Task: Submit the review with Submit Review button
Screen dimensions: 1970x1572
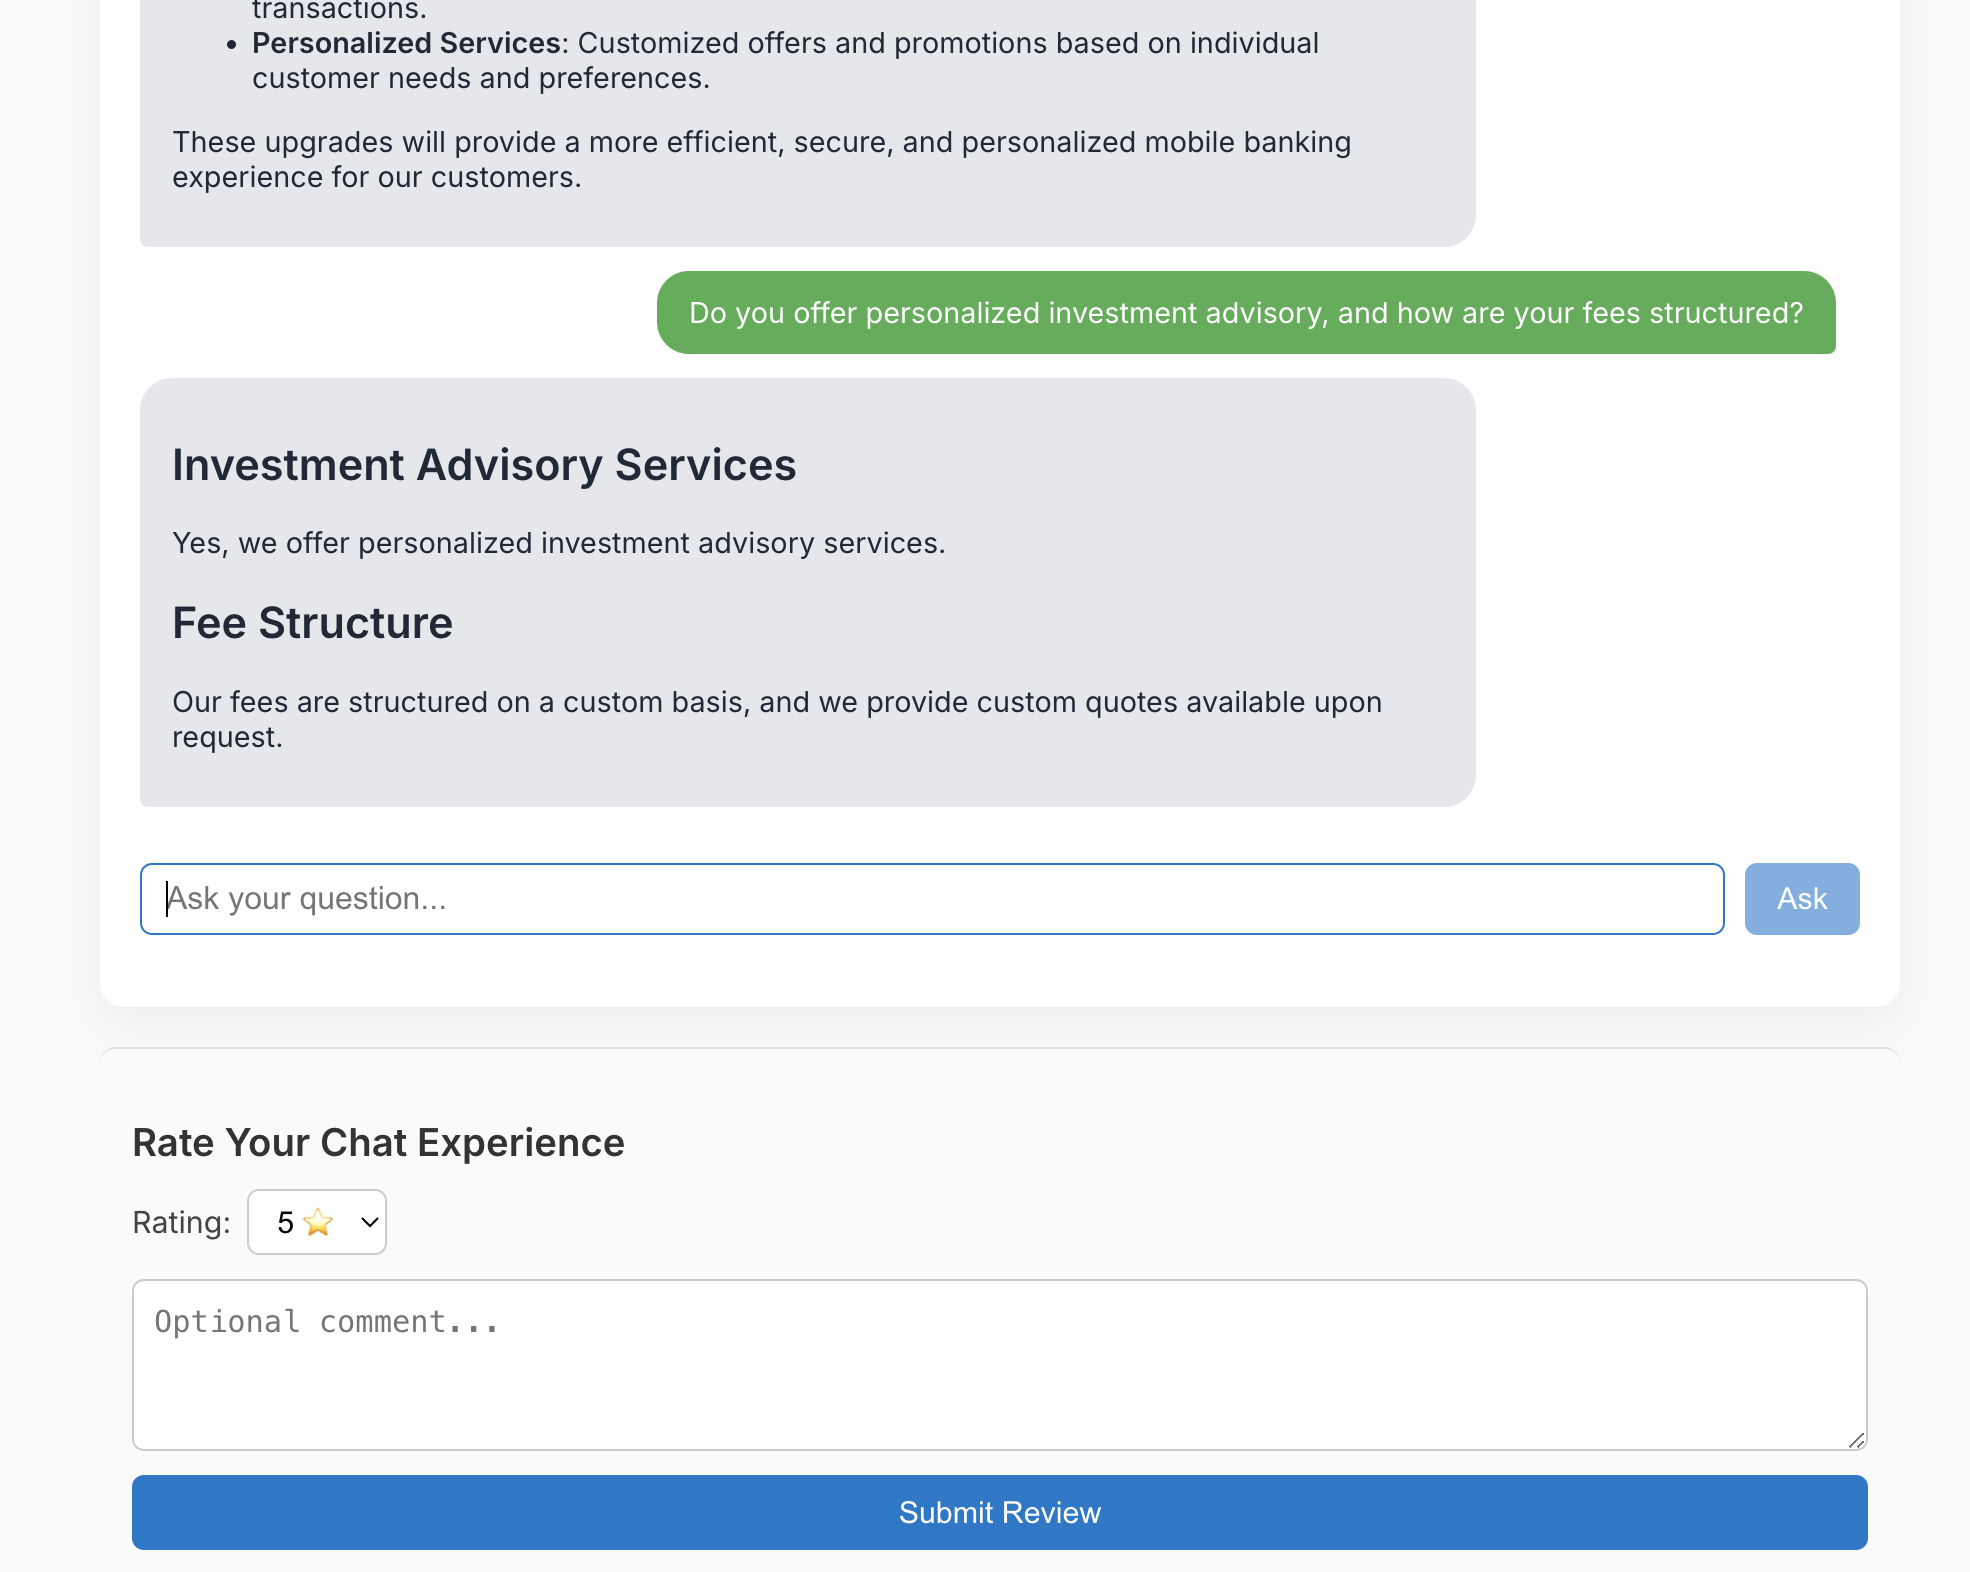Action: [998, 1512]
